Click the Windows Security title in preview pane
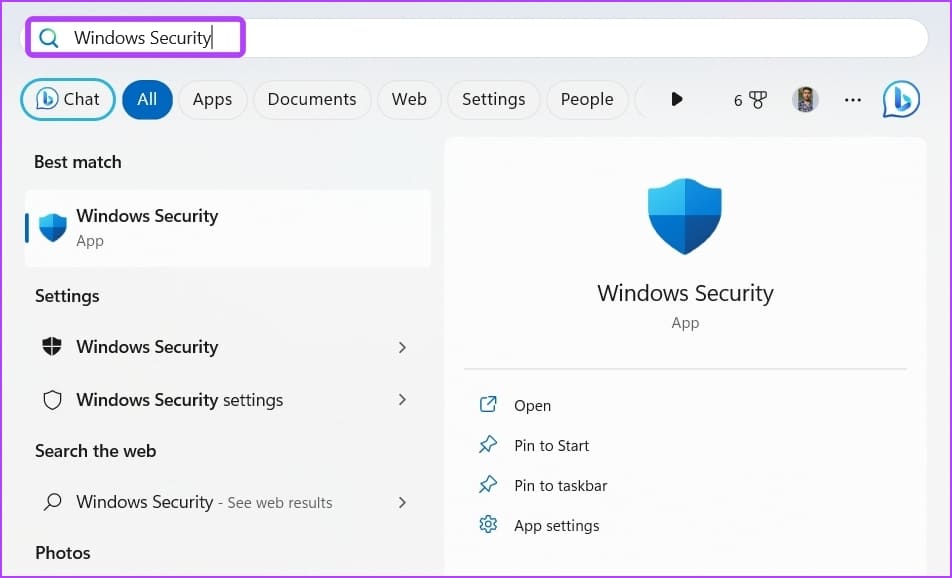The height and width of the screenshot is (578, 952). 685,293
